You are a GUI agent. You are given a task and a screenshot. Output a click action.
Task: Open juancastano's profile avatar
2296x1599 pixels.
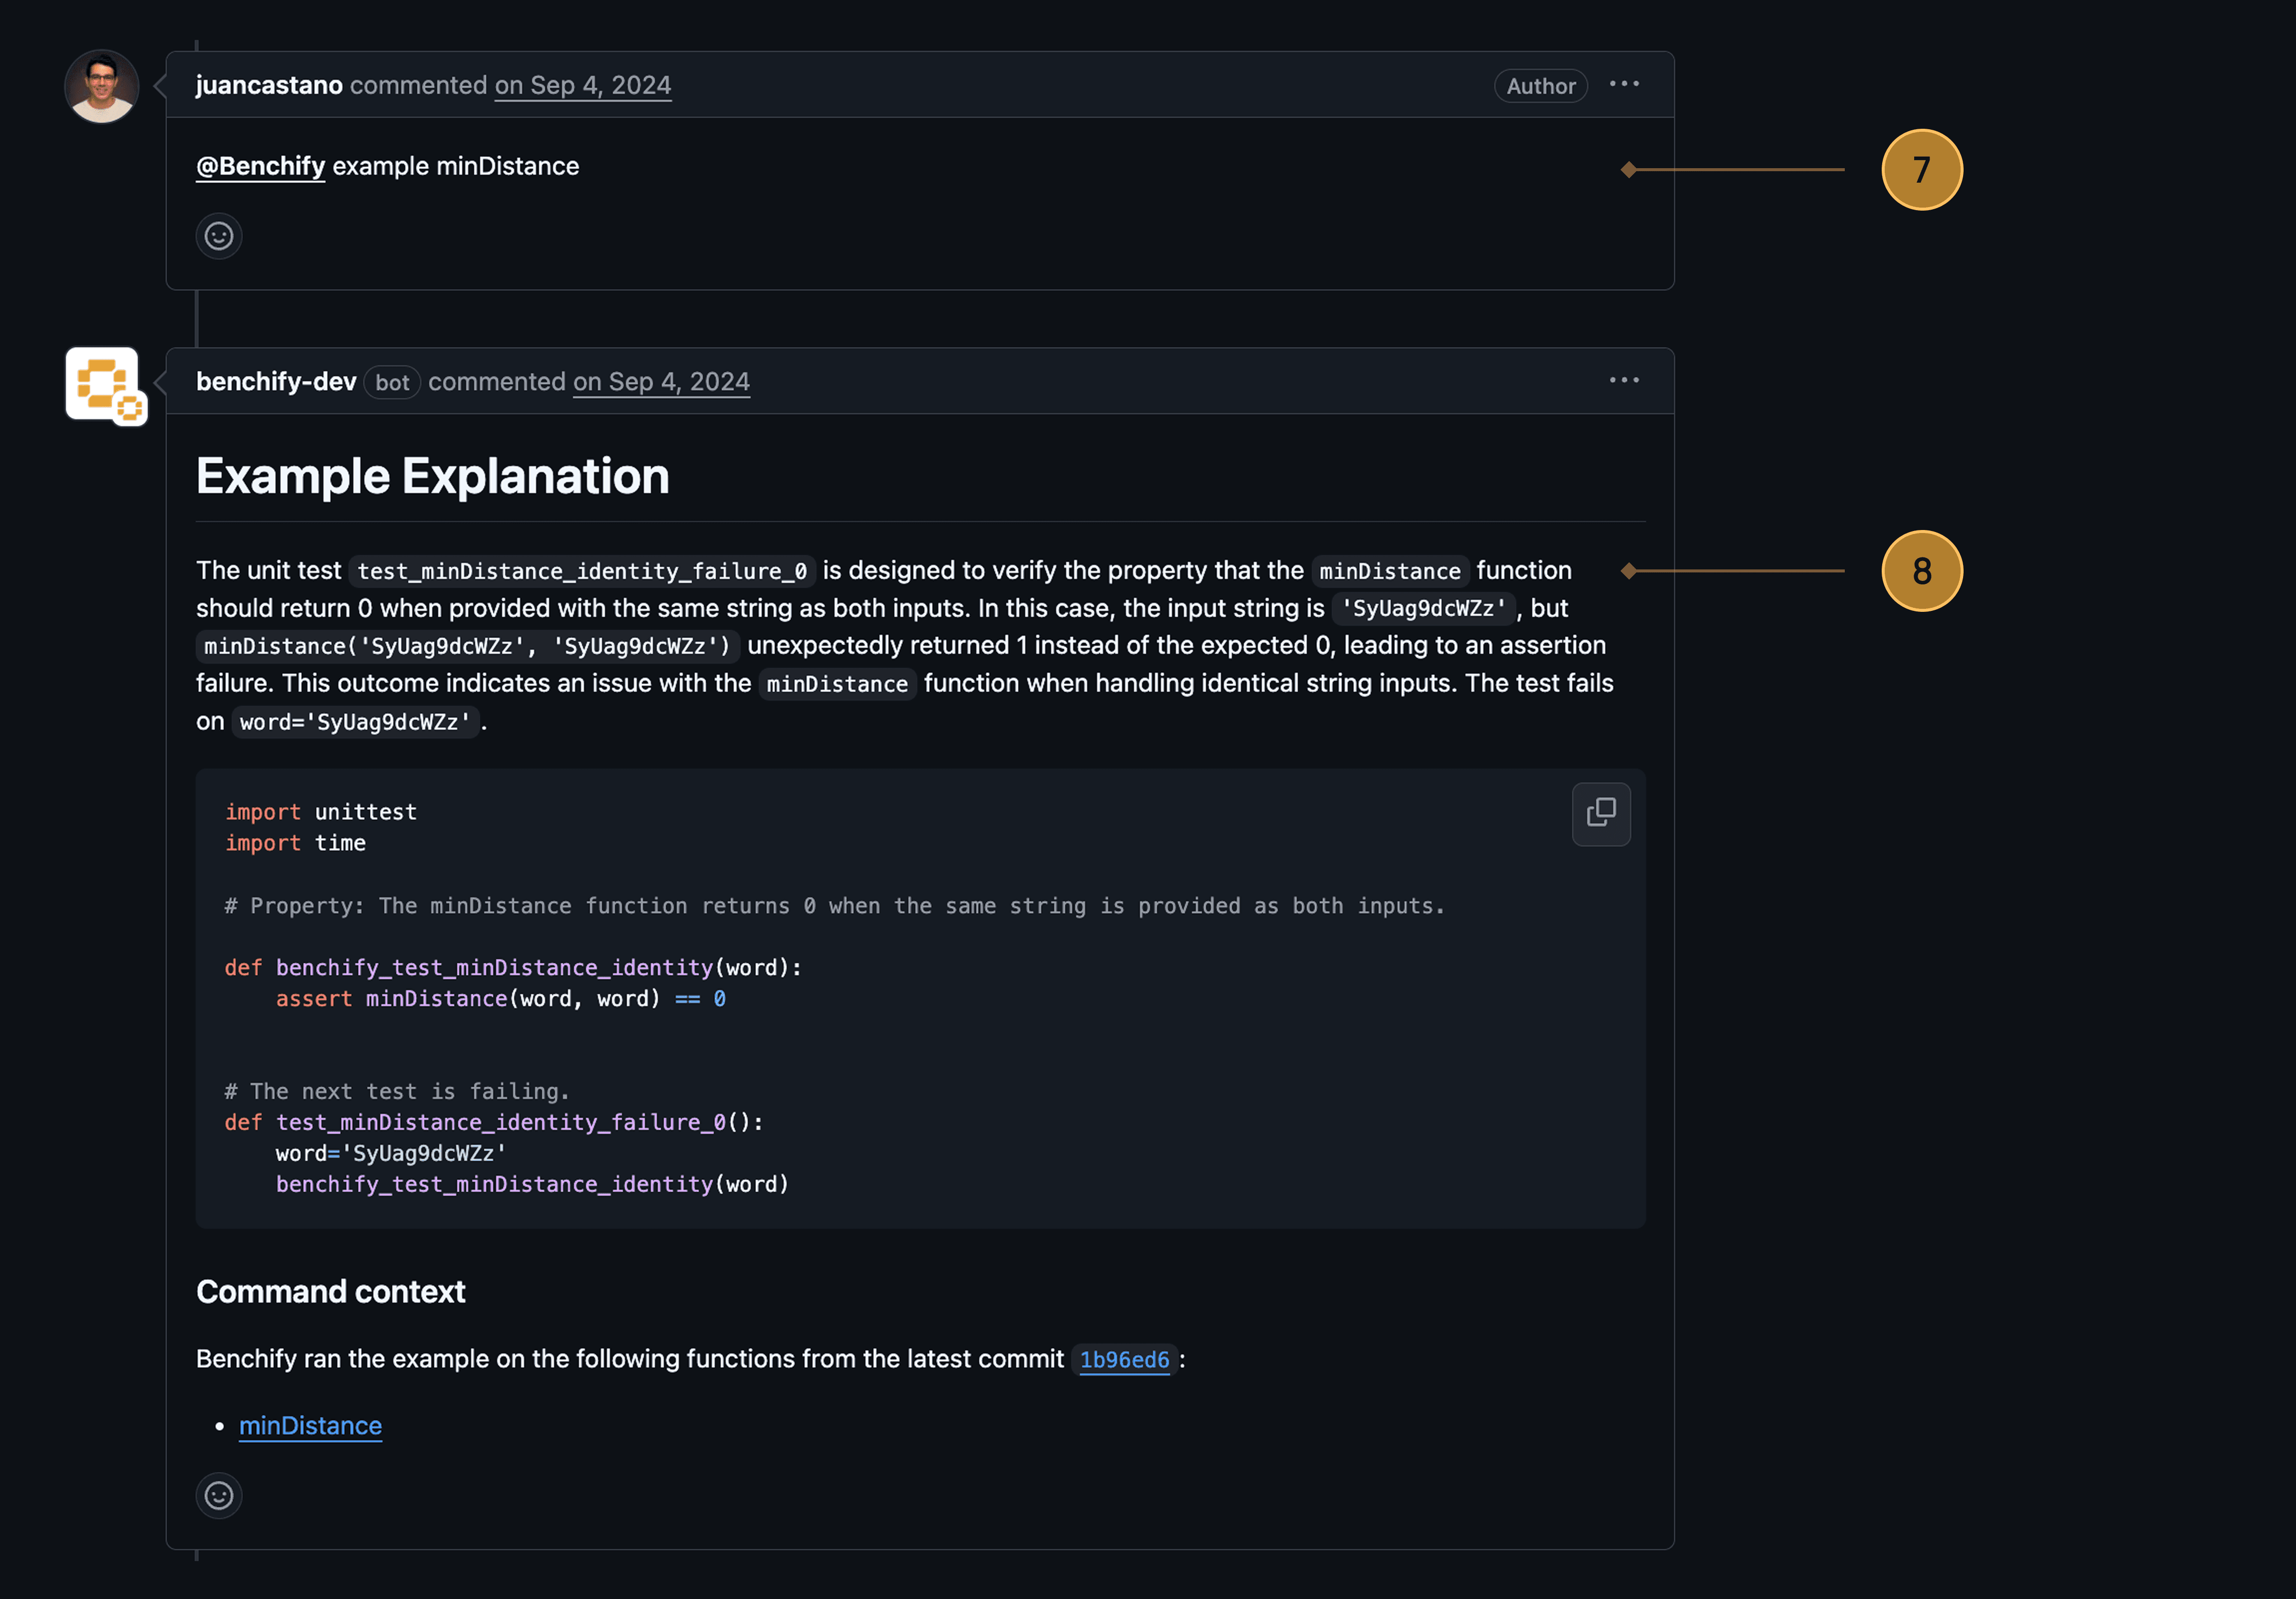101,87
